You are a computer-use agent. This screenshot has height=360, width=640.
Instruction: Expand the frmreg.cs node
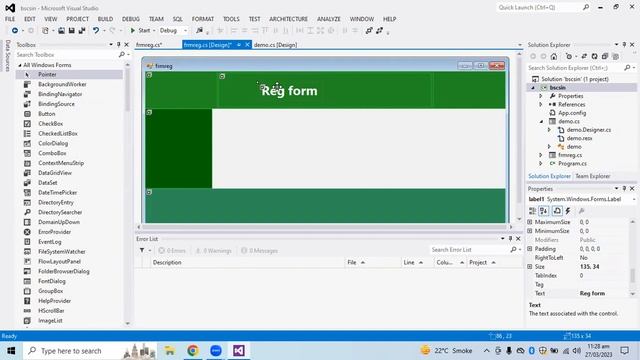point(541,155)
